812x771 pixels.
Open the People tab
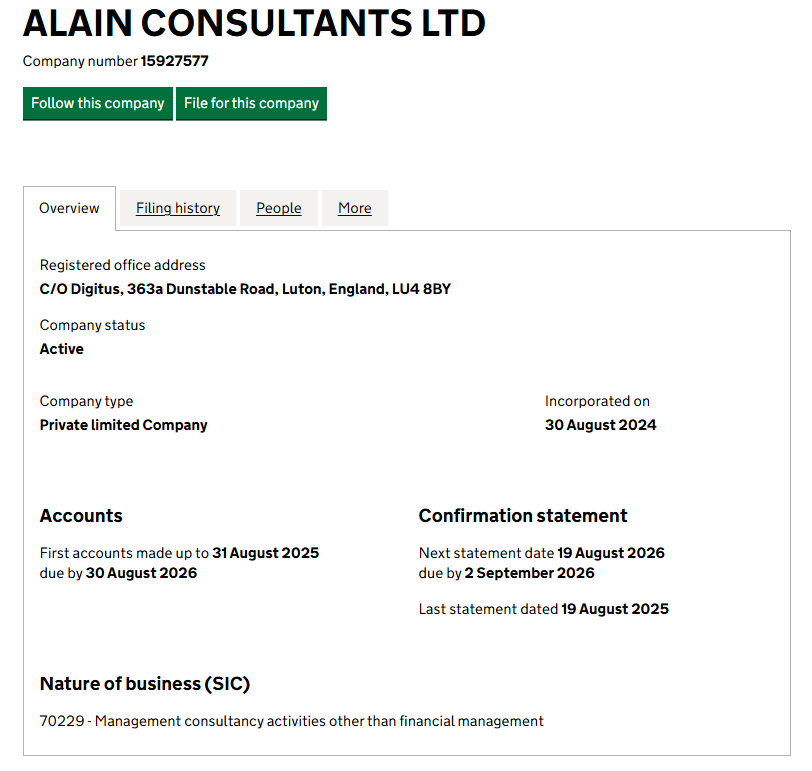click(279, 208)
